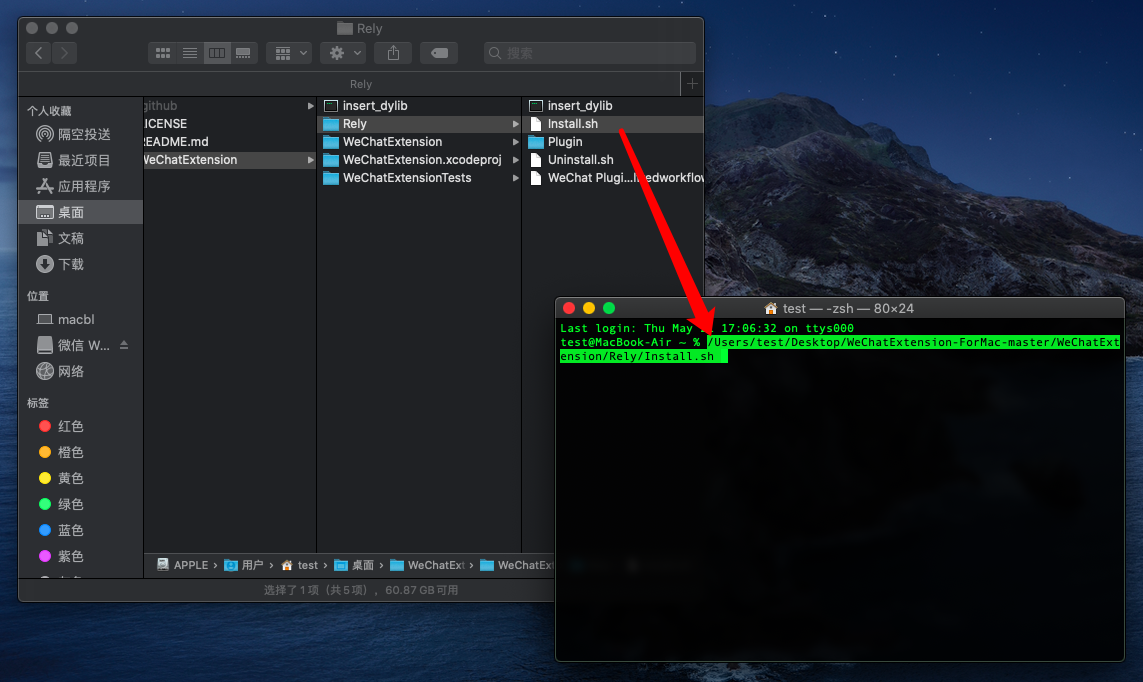Filter by red tag (红色)
The image size is (1143, 682).
click(x=61, y=426)
